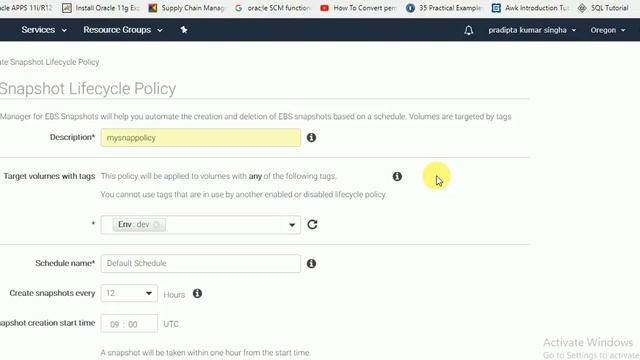640x360 pixels.
Task: Click the Env : dev tag chip
Action: coord(139,224)
